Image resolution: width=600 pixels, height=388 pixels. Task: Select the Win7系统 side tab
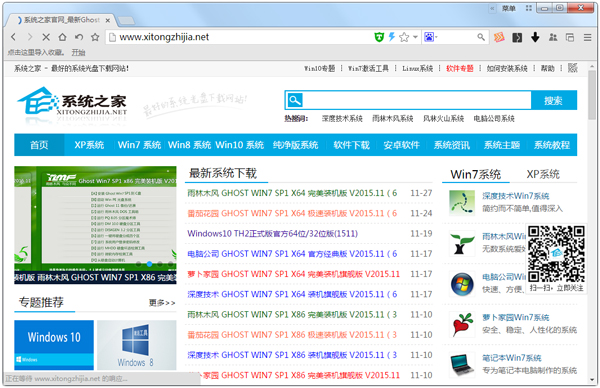point(476,174)
